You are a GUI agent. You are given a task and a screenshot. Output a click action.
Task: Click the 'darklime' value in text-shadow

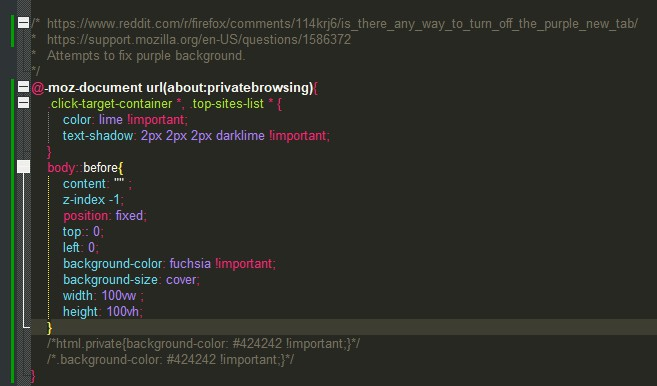[x=240, y=135]
